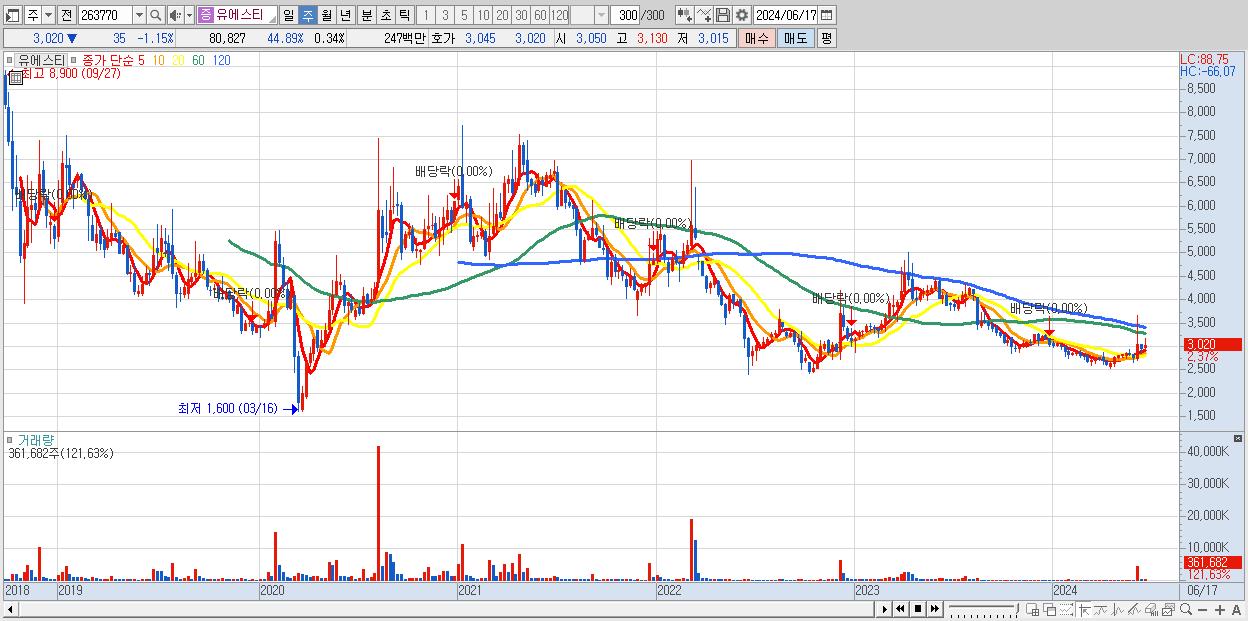
Task: Click the candle count field 300
Action: tap(625, 15)
